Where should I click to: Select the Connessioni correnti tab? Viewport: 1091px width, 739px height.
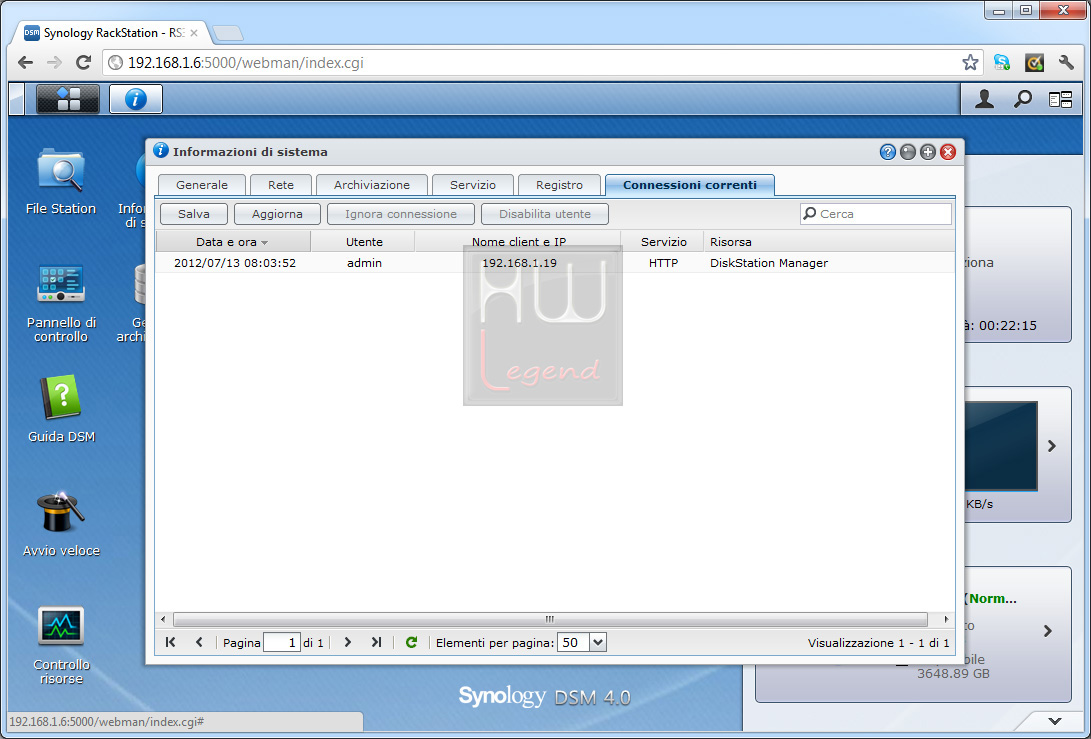pyautogui.click(x=690, y=185)
